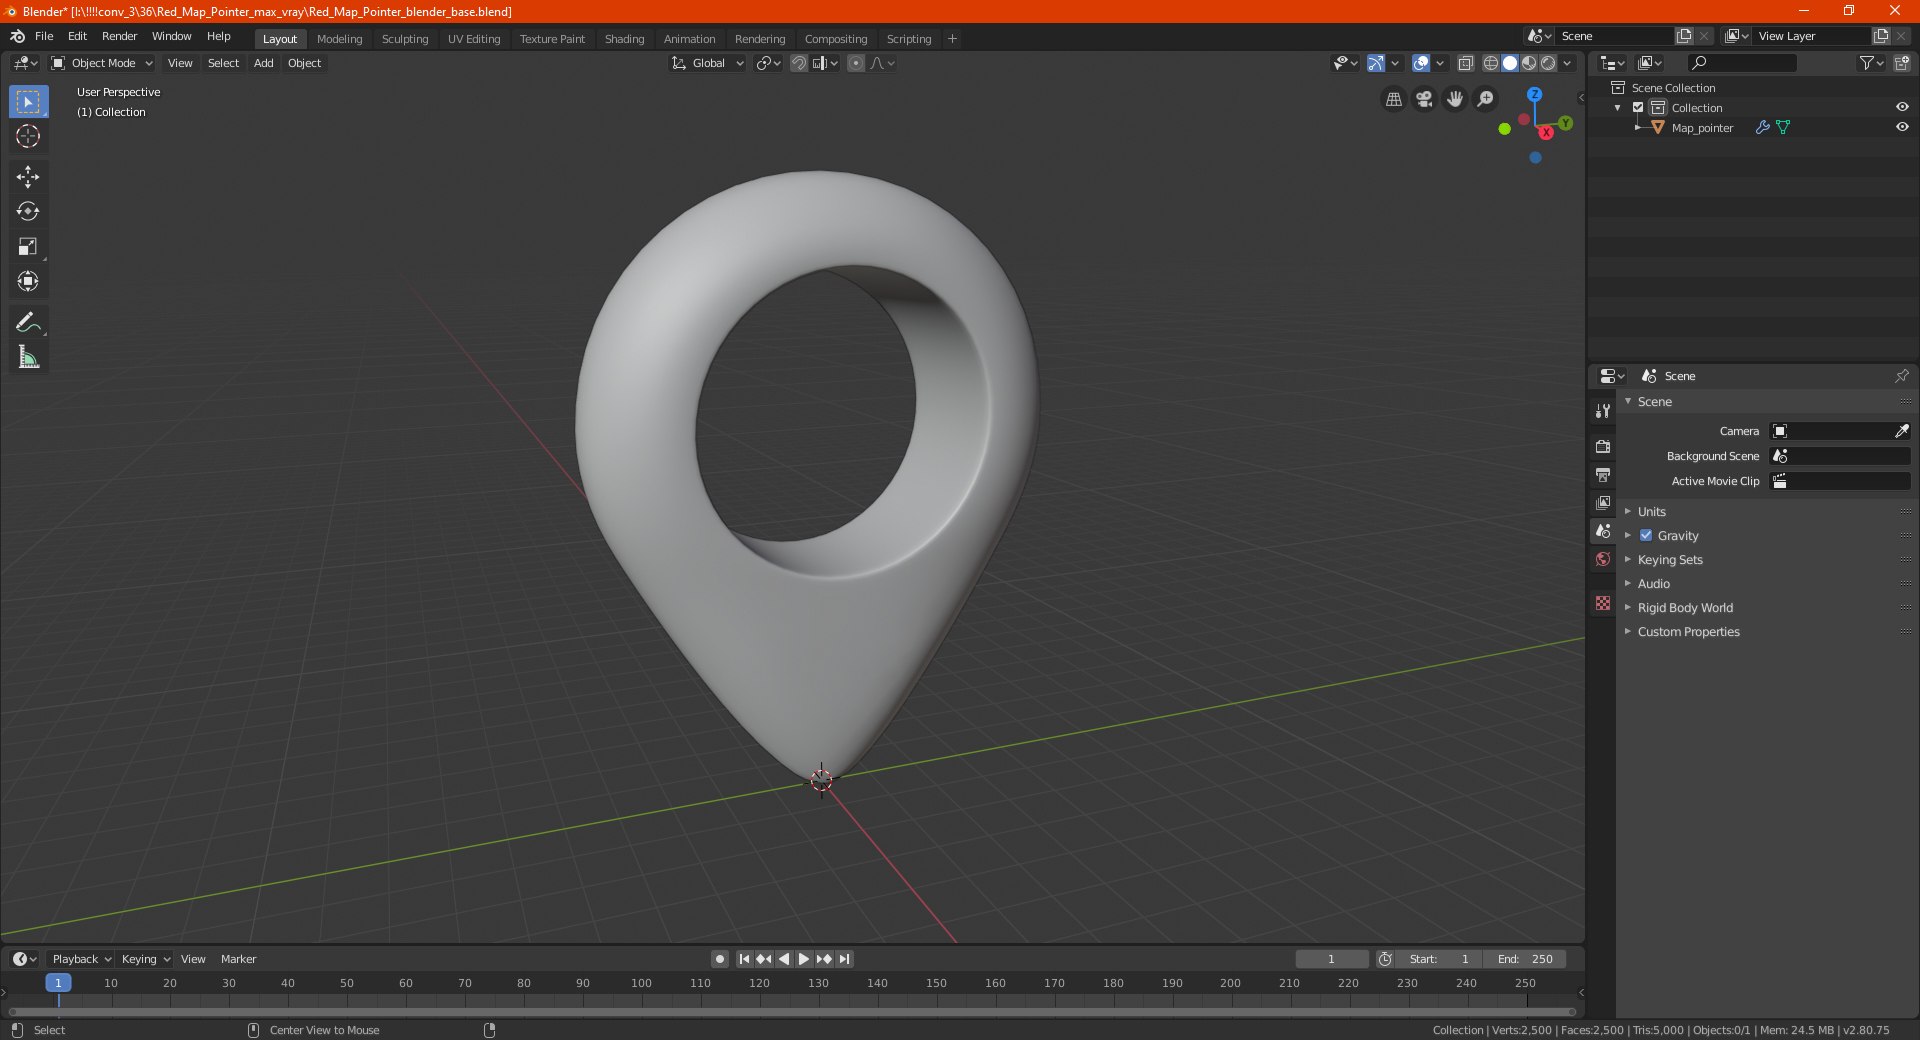Open the View Layer properties tab
This screenshot has width=1920, height=1040.
(x=1603, y=502)
